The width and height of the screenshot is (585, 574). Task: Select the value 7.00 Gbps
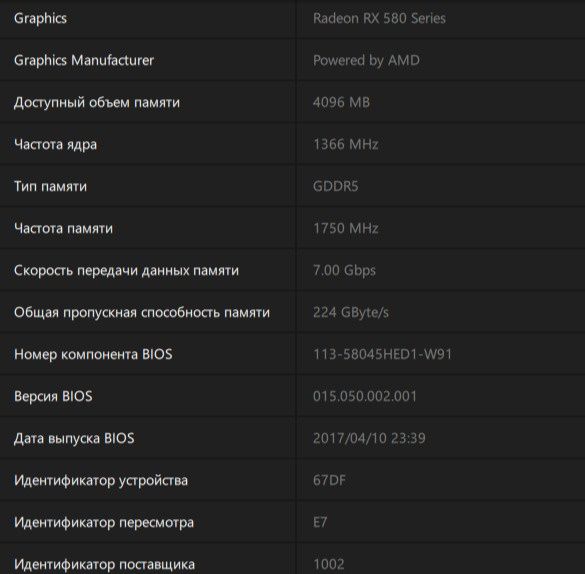tap(344, 271)
